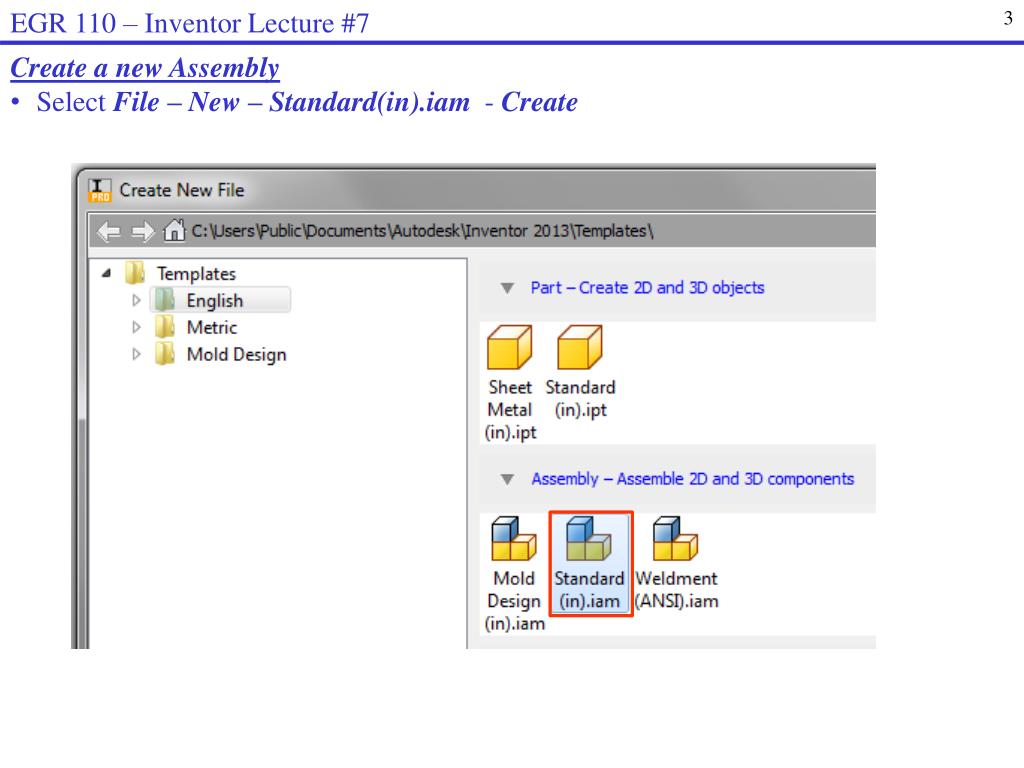Expand the Metric folder node

[x=136, y=327]
